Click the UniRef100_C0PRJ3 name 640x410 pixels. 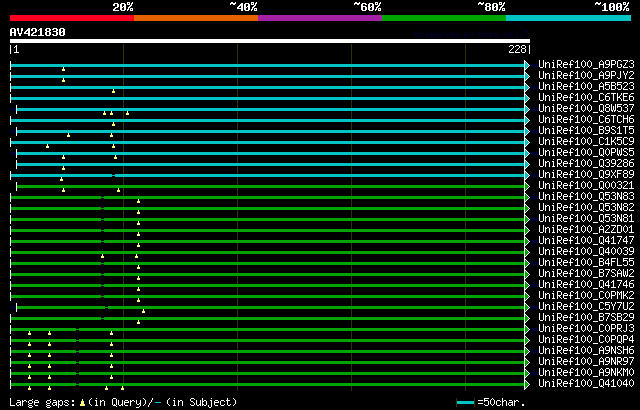click(x=586, y=329)
